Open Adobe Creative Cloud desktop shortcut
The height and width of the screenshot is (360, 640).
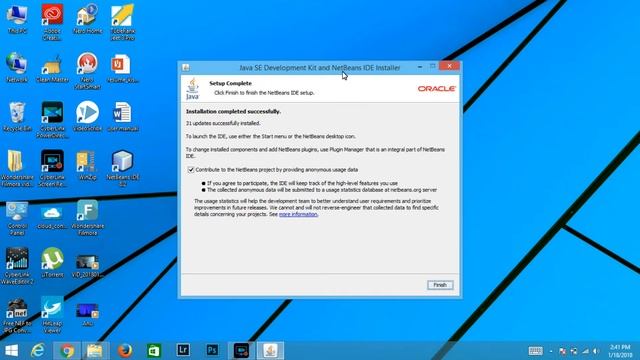(52, 22)
